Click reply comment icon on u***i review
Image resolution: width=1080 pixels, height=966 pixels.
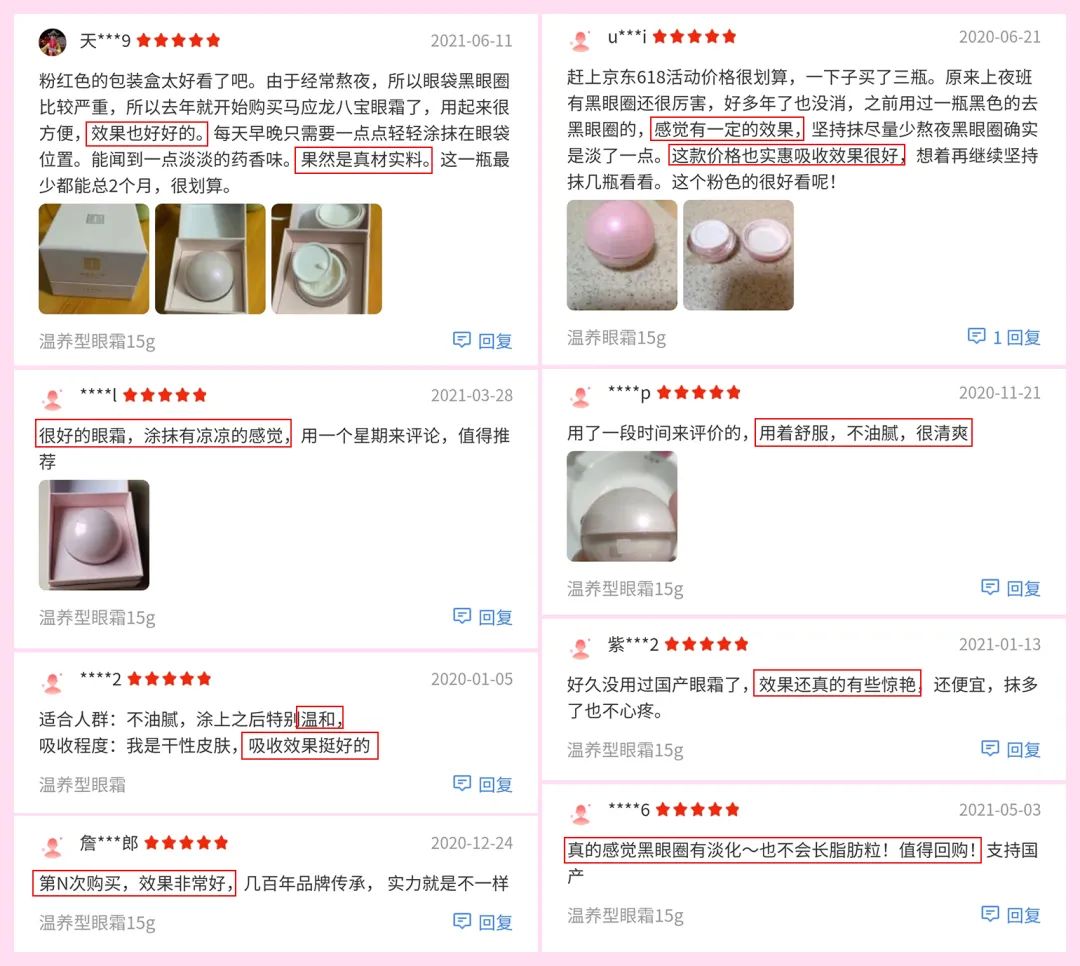977,336
